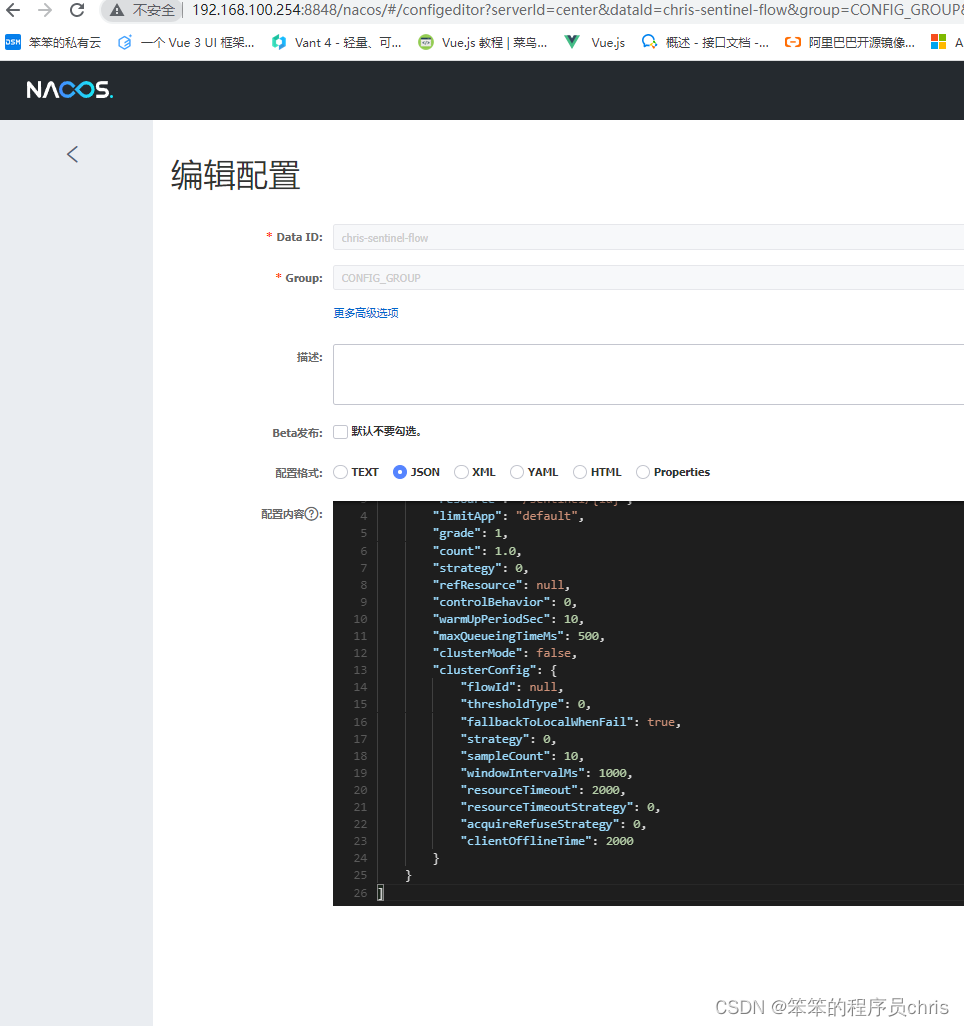This screenshot has height=1026, width=964.
Task: Click the "clusterMode": false line
Action: click(505, 653)
